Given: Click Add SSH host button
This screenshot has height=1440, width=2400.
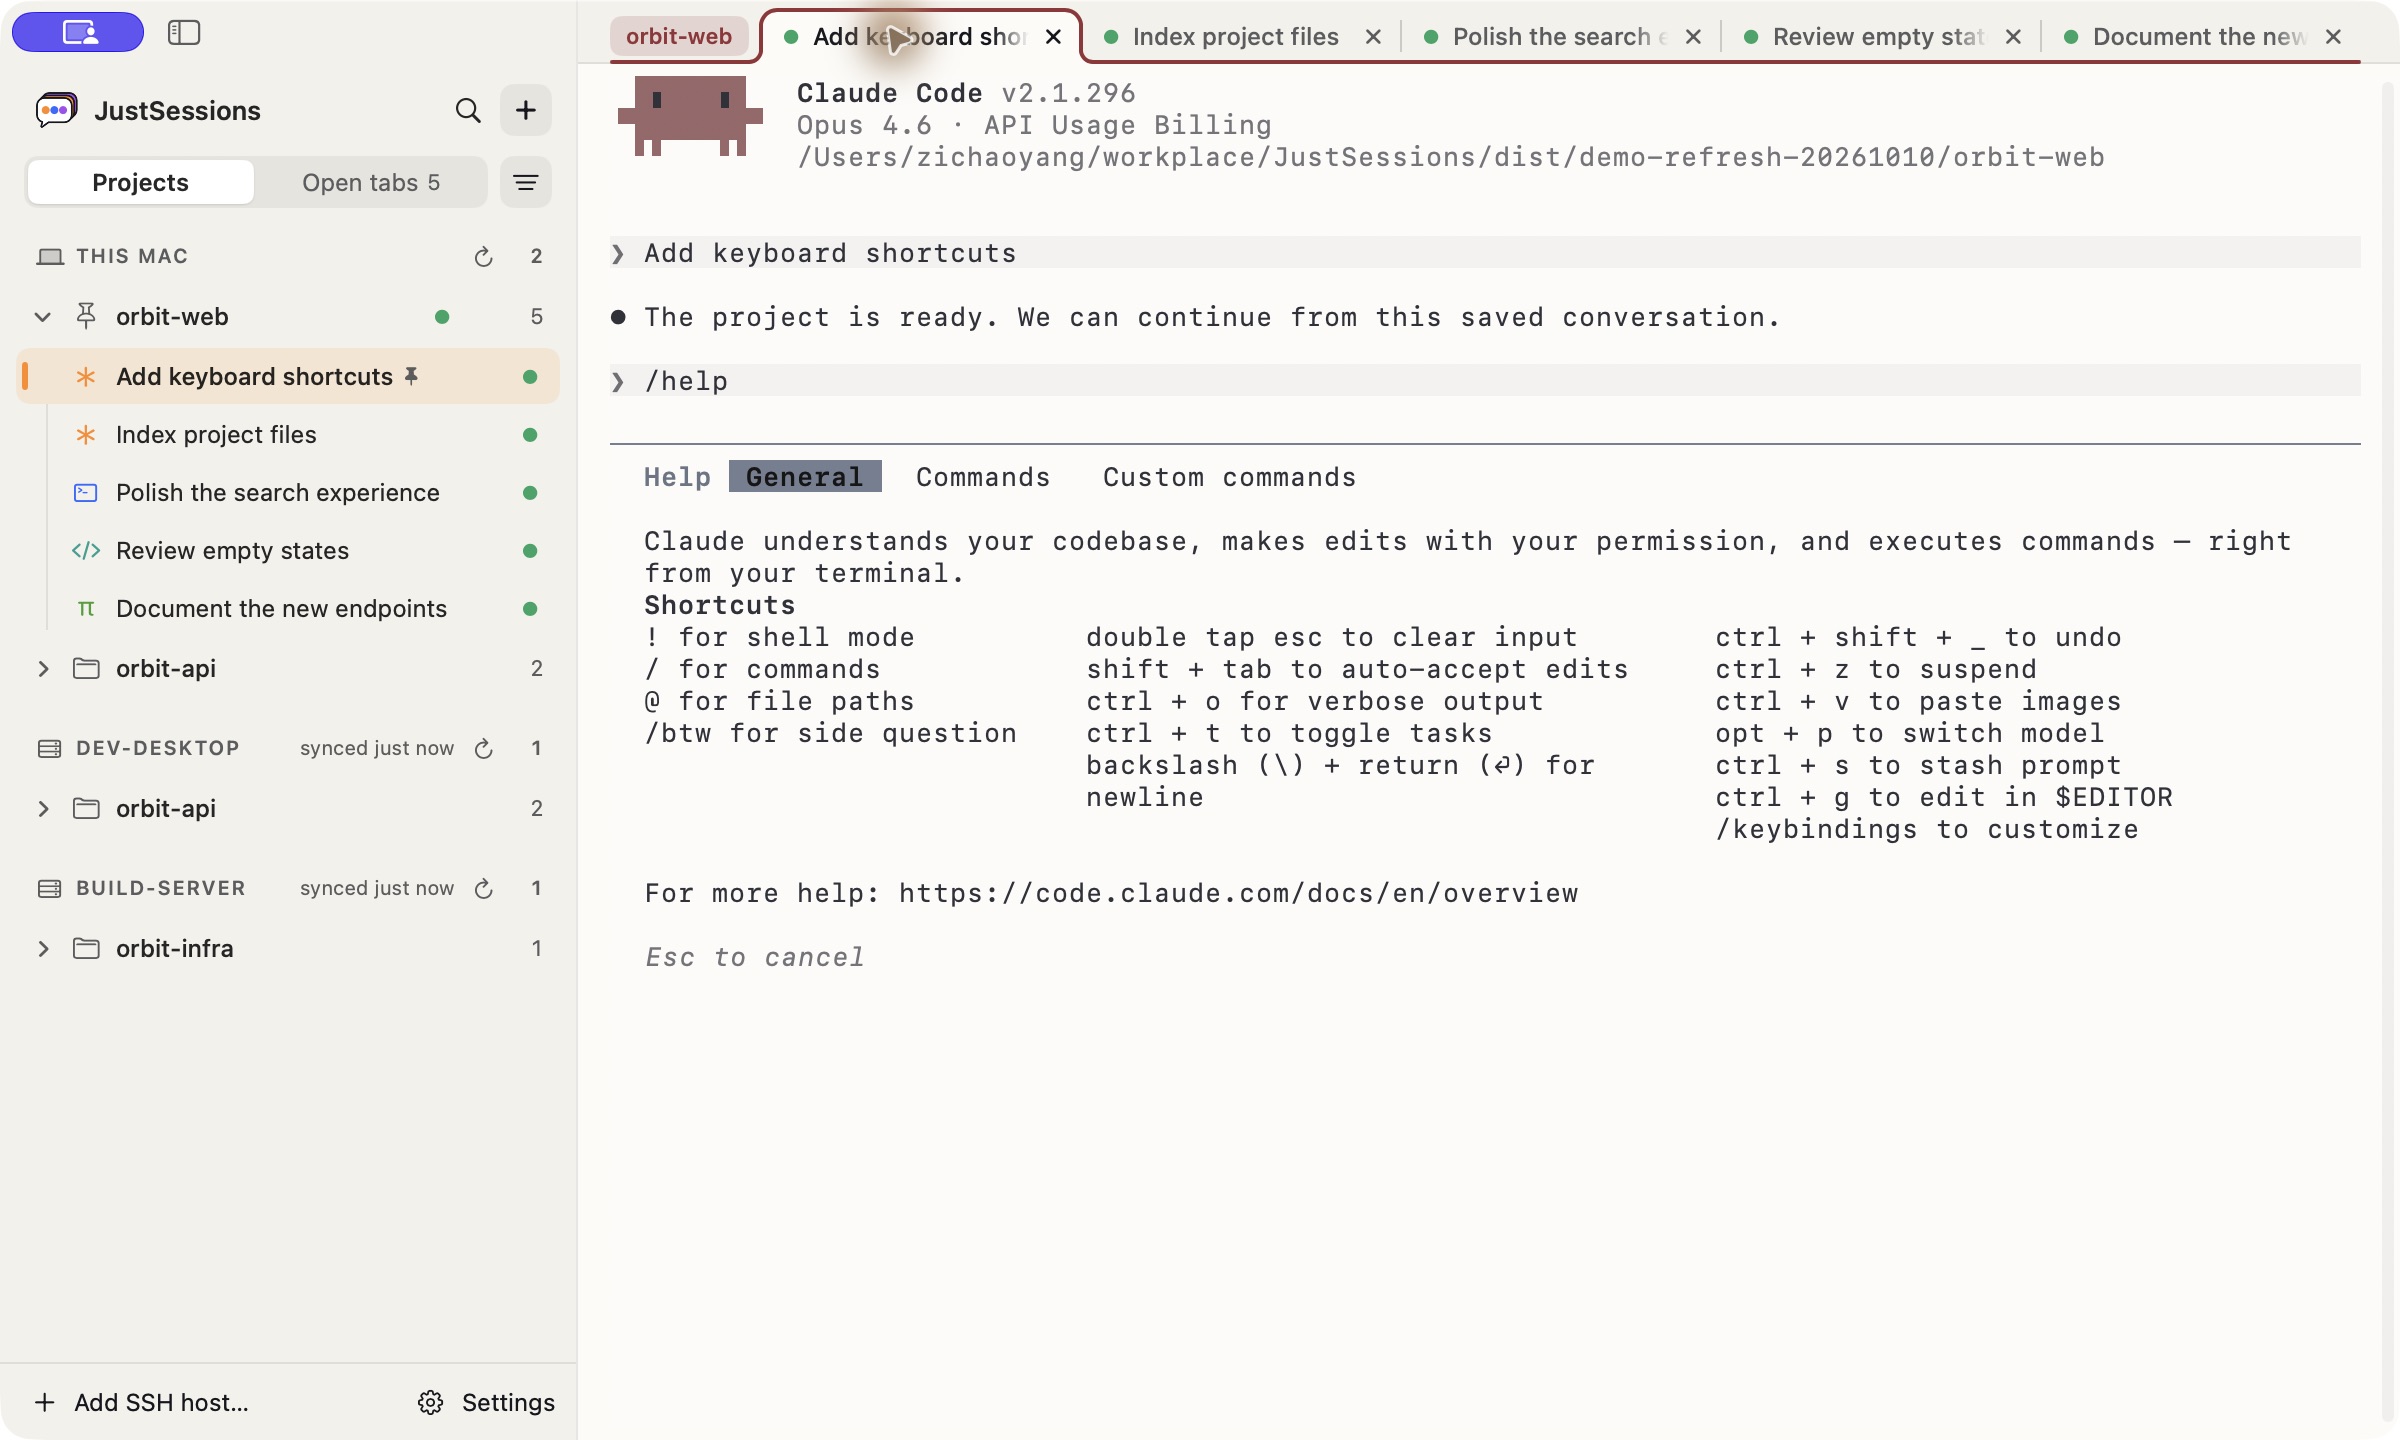Looking at the screenshot, I should 142,1403.
